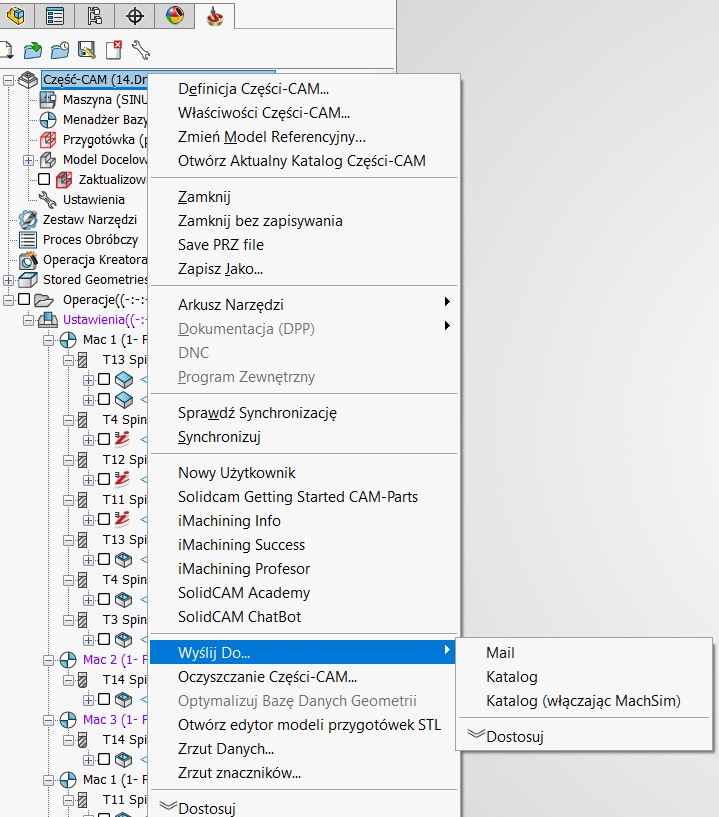The width and height of the screenshot is (719, 817).
Task: Click the red iMachining icon under T12
Action: 122,479
